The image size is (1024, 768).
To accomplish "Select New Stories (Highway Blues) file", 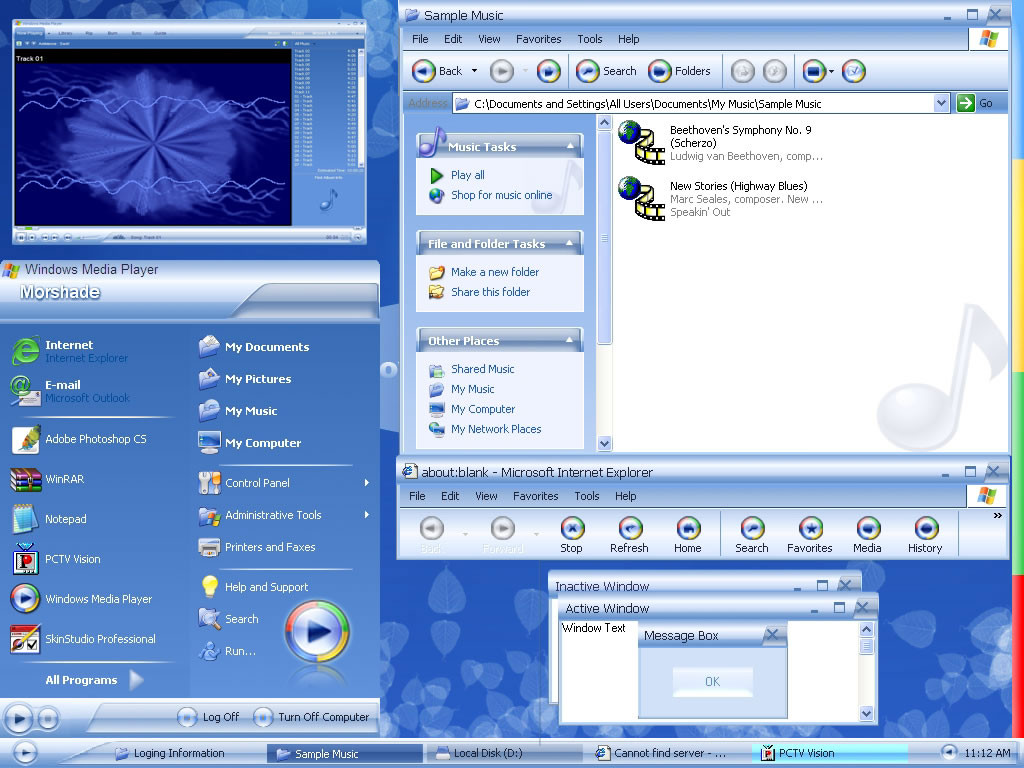I will click(x=721, y=199).
